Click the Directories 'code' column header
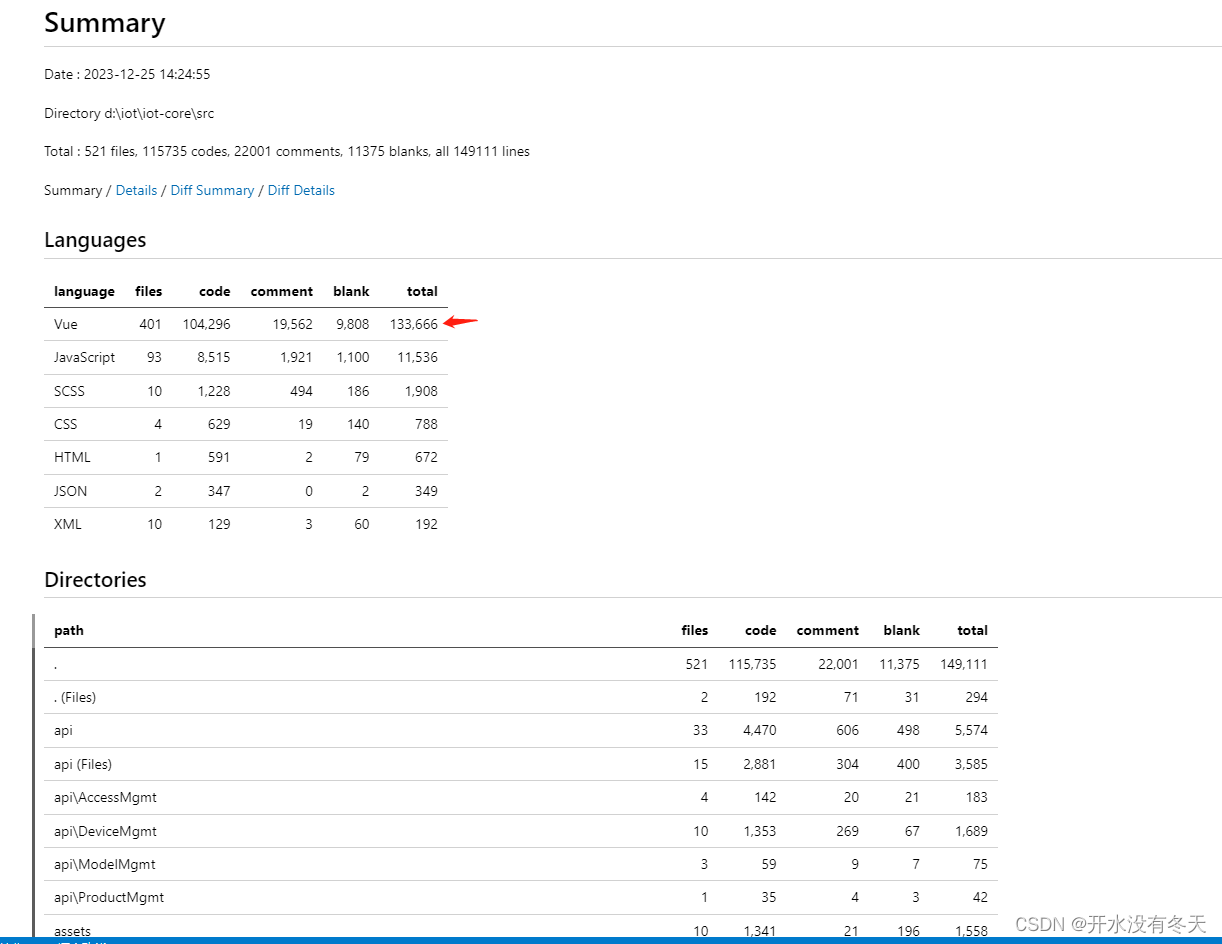This screenshot has width=1222, height=944. point(760,631)
